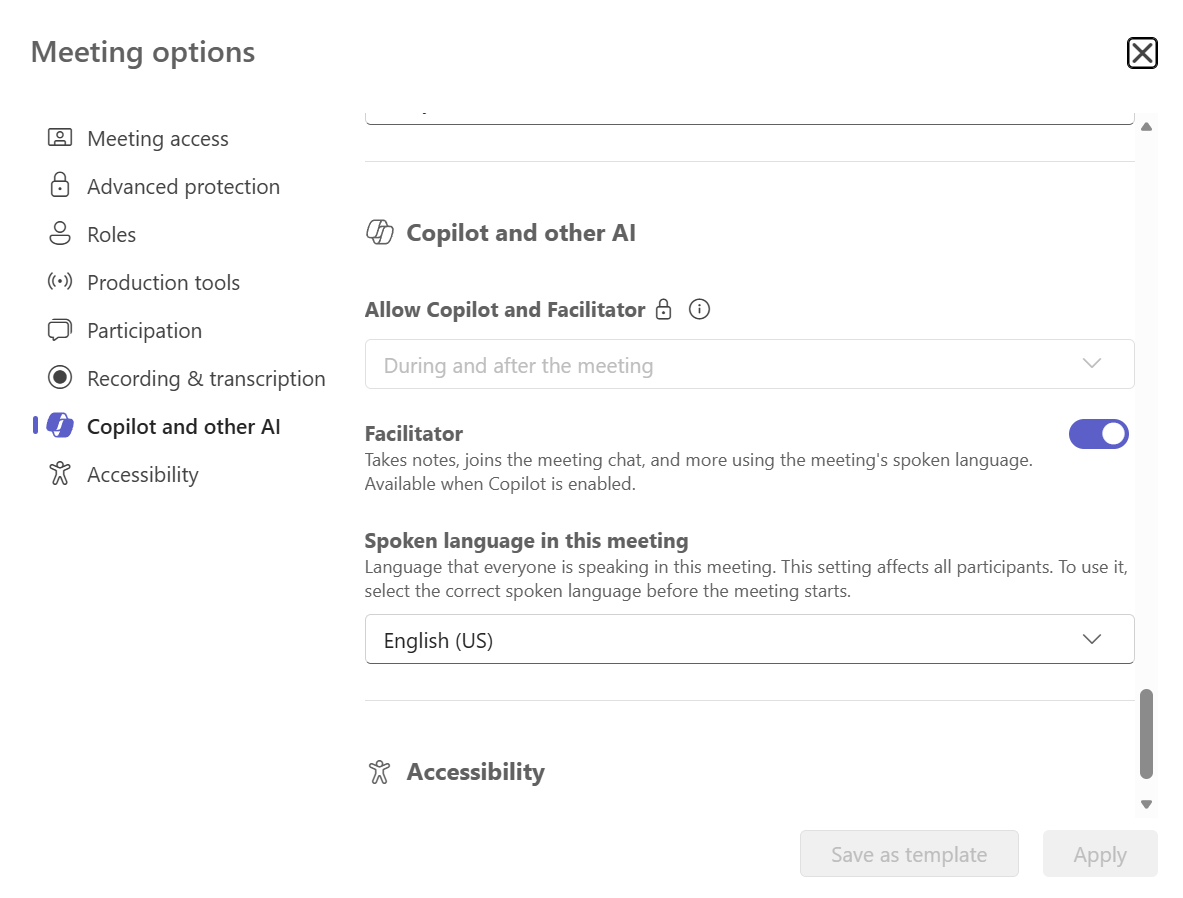Expand the During and after the meeting dropdown
This screenshot has width=1183, height=898.
[x=749, y=364]
